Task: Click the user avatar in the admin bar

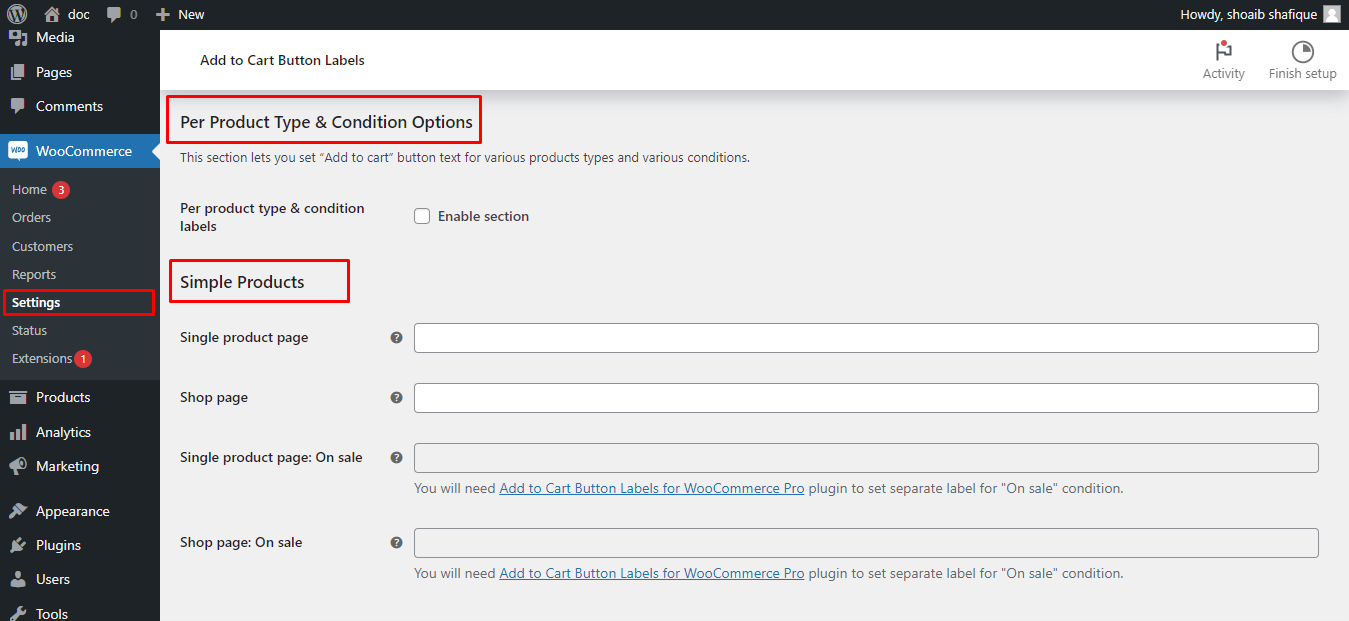Action: tap(1332, 14)
